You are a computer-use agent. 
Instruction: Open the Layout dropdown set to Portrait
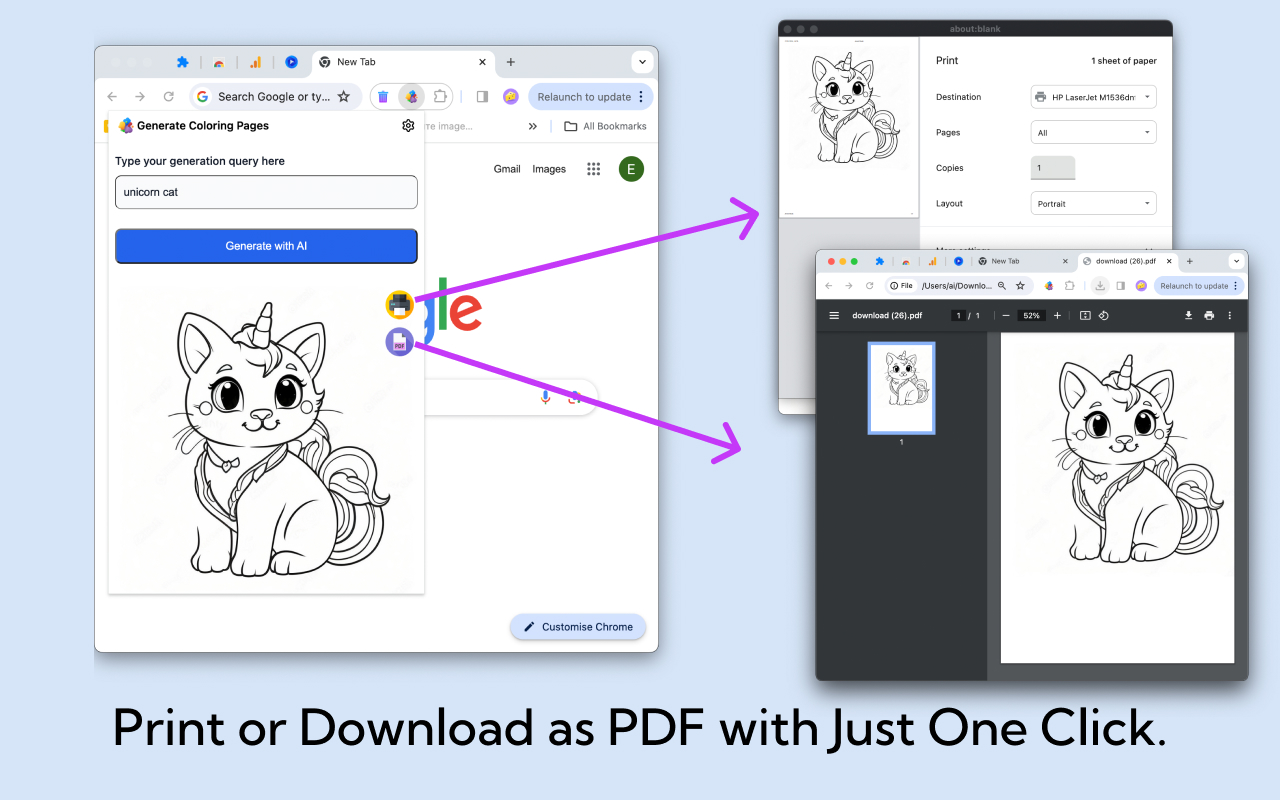tap(1094, 203)
